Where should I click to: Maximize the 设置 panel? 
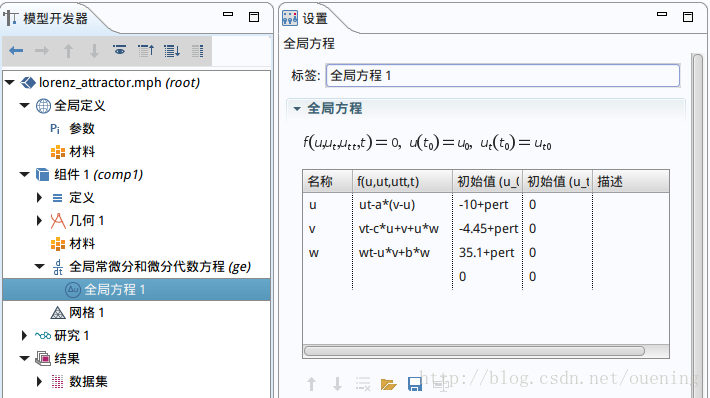[x=688, y=17]
